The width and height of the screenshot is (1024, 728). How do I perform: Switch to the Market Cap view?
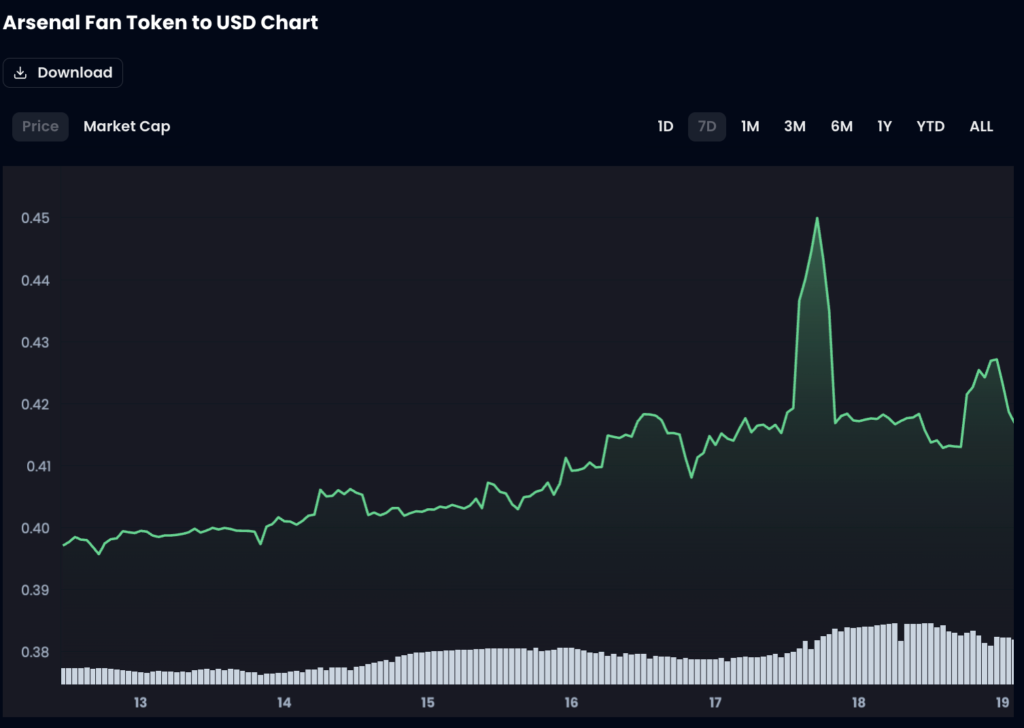pos(127,127)
